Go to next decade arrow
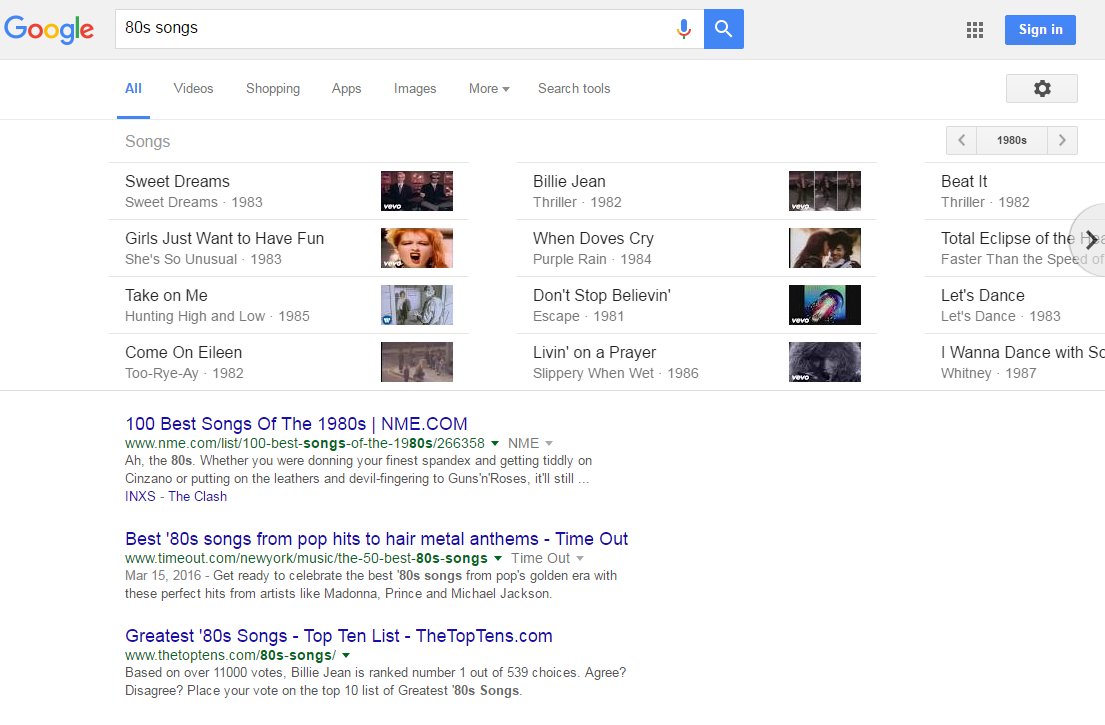 [x=1062, y=141]
